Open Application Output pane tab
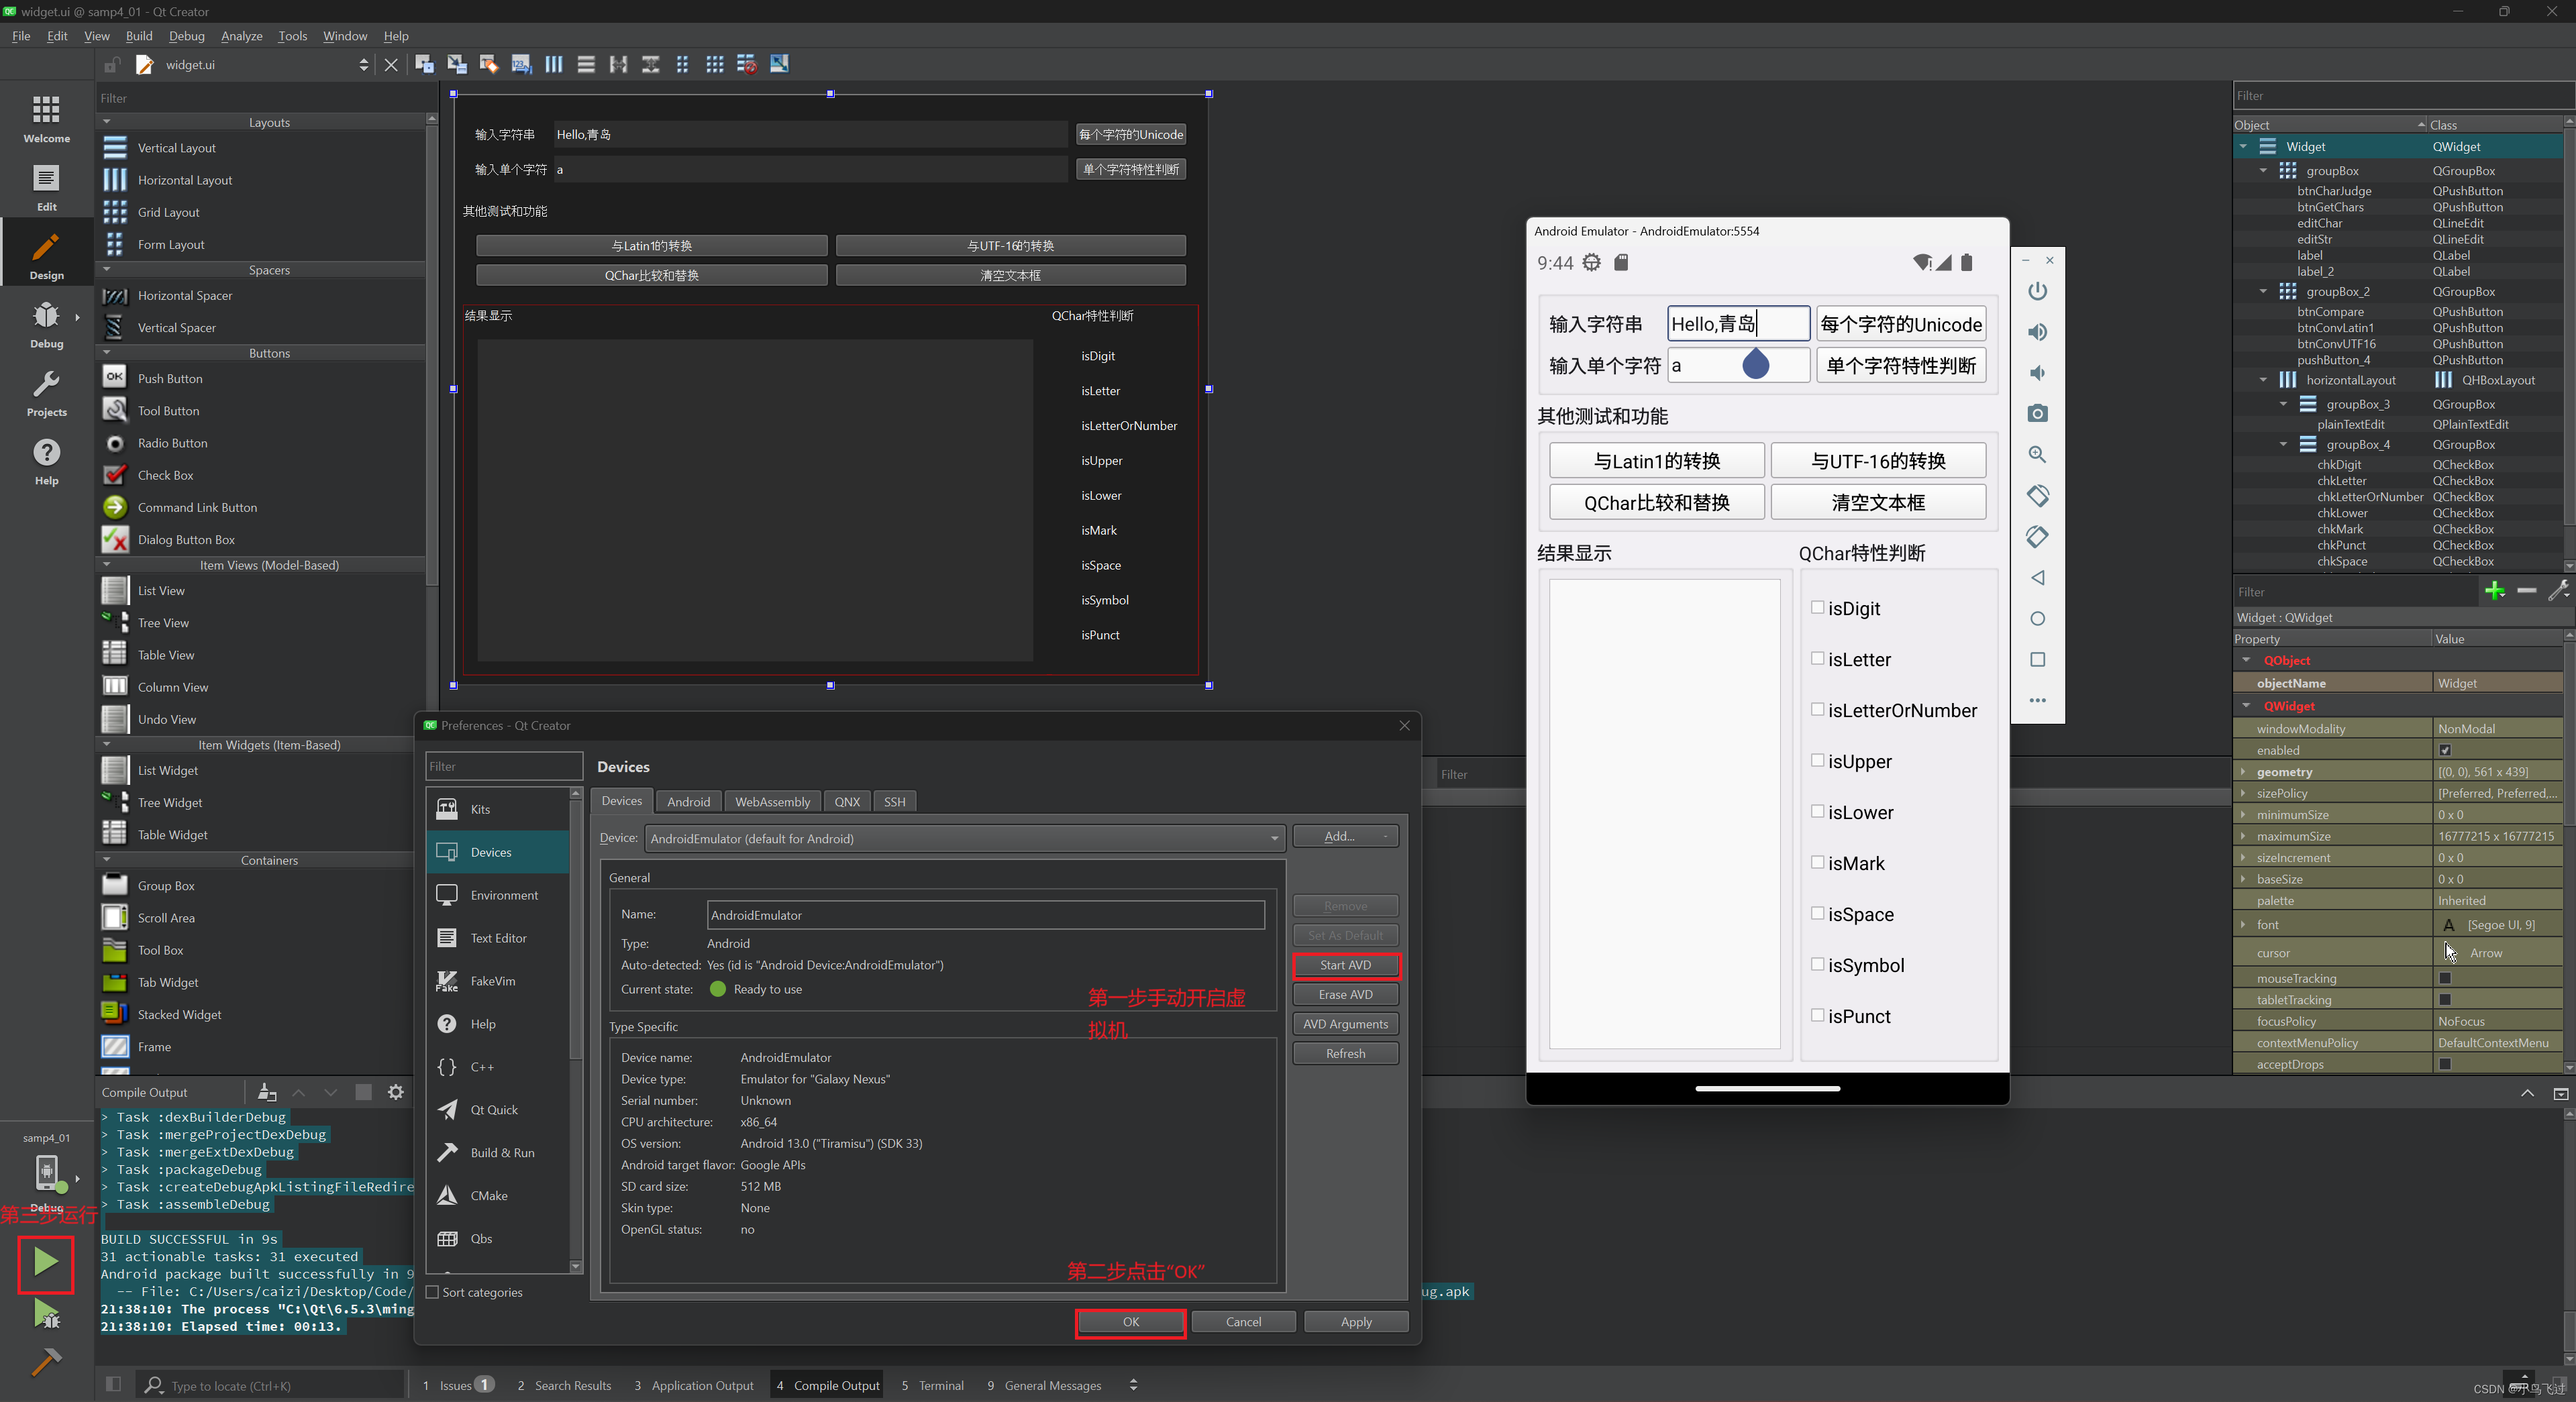This screenshot has width=2576, height=1402. tap(694, 1385)
